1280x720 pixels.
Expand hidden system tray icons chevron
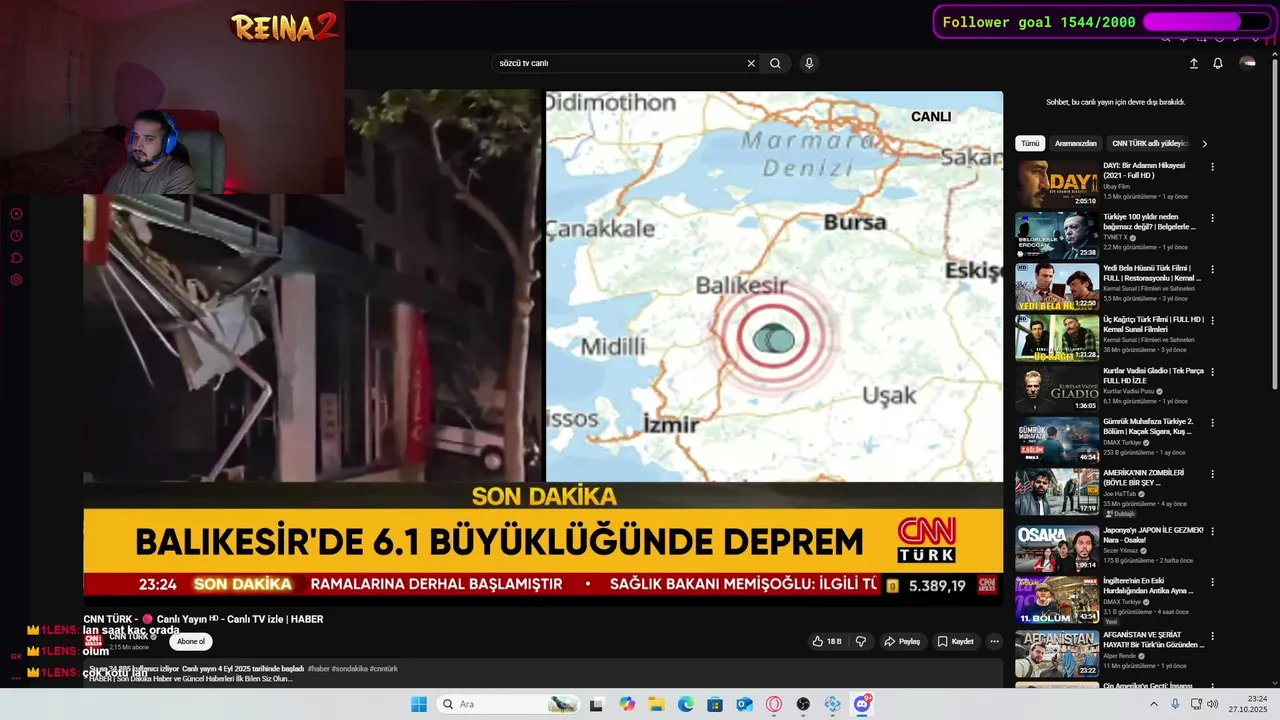pos(1153,704)
